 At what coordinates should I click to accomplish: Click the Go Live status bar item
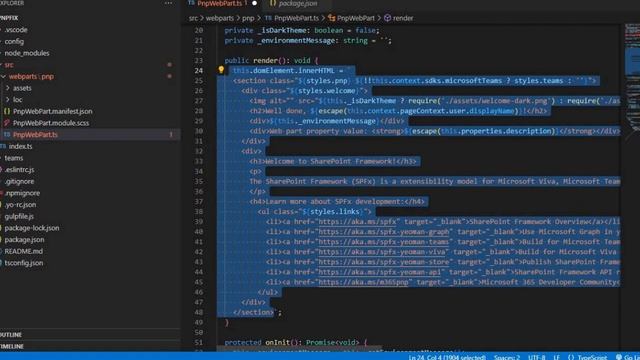[628, 357]
